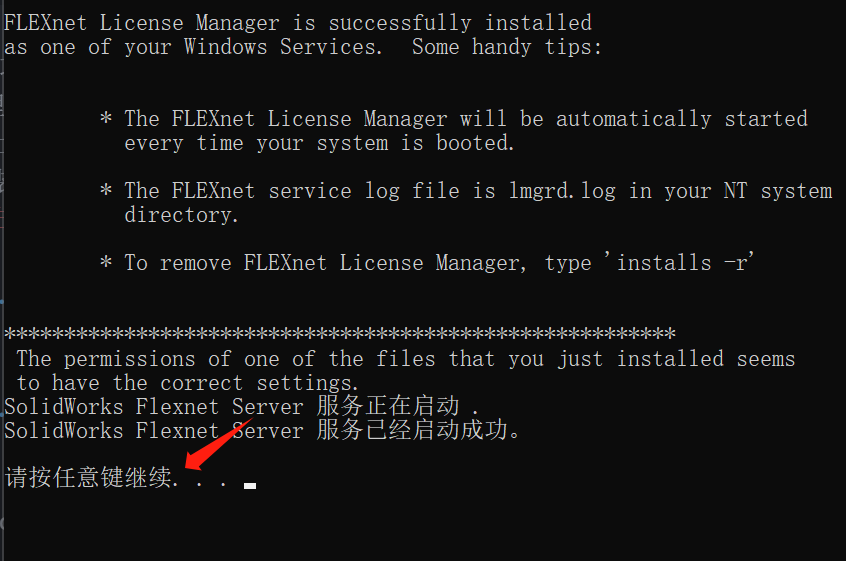
Task: Click 'FLEXnet License Manager is successfully installed'
Action: click(x=298, y=23)
